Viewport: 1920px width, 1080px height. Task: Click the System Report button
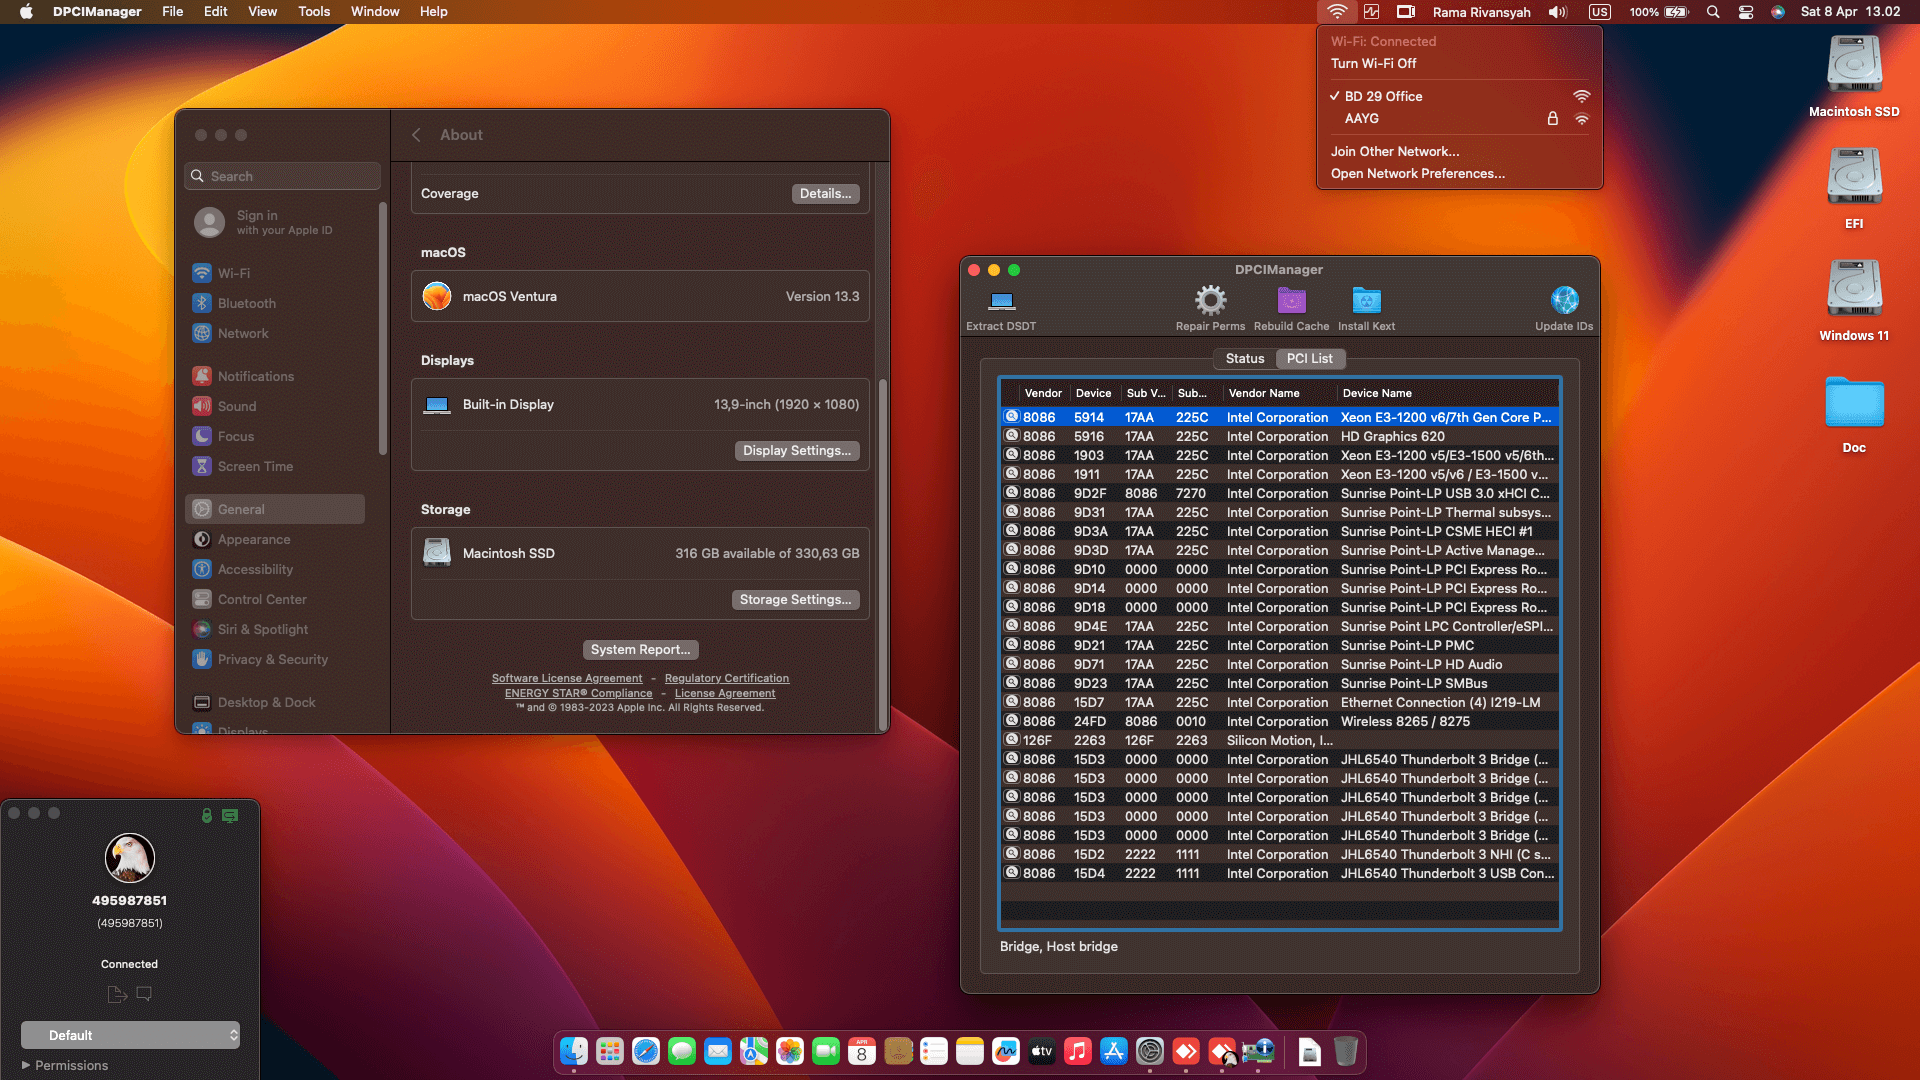click(640, 649)
